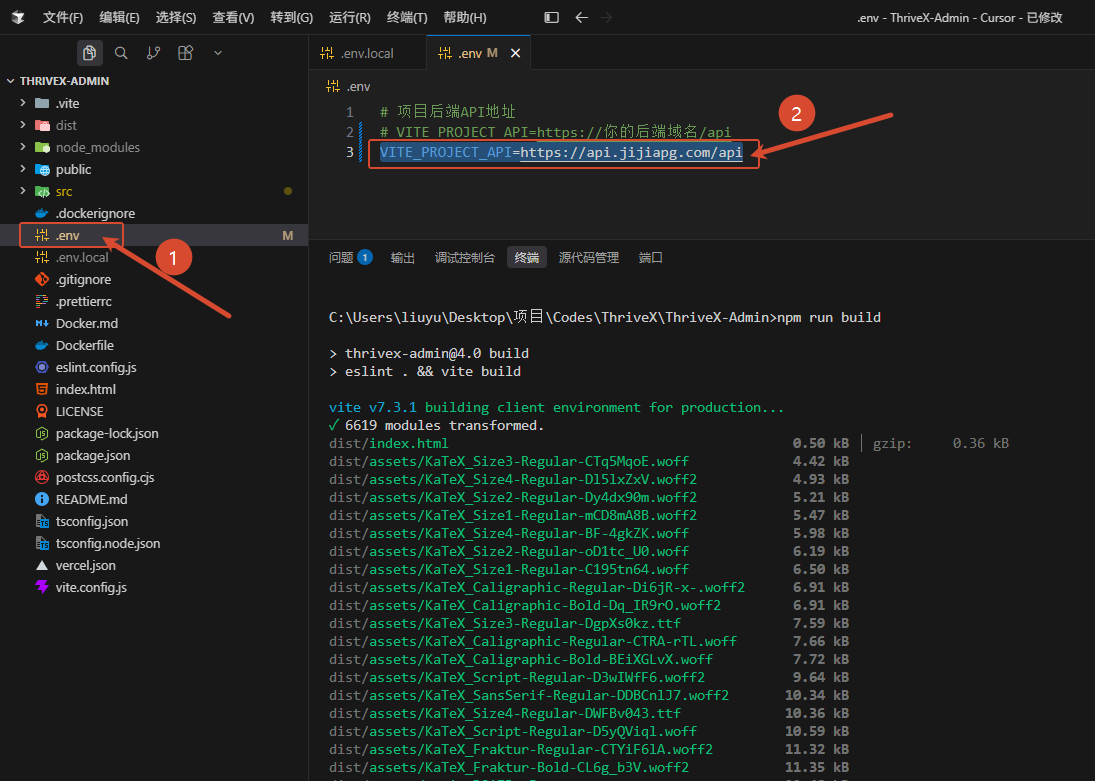
Task: Open the Search view icon
Action: [121, 53]
